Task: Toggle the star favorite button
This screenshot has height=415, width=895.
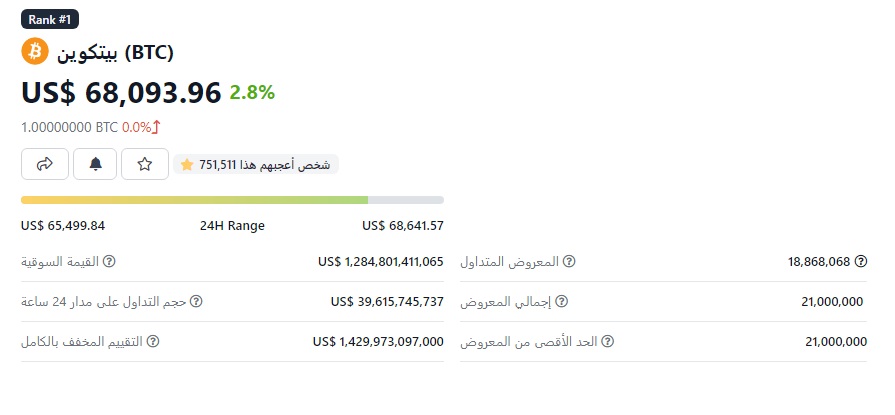Action: (145, 164)
